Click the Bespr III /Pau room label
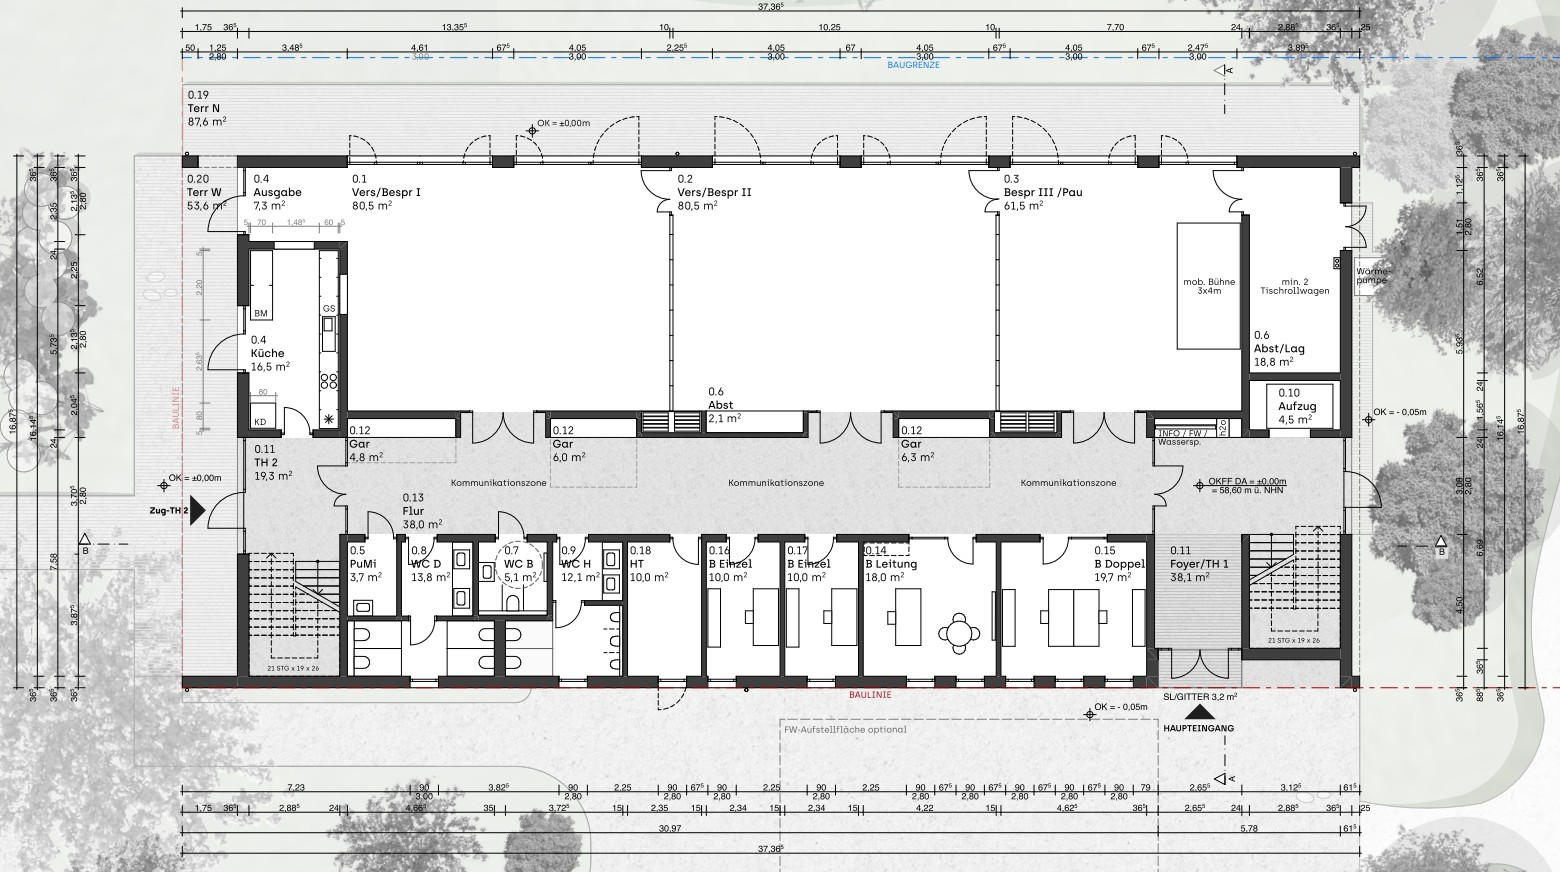This screenshot has height=872, width=1560. pyautogui.click(x=1042, y=192)
